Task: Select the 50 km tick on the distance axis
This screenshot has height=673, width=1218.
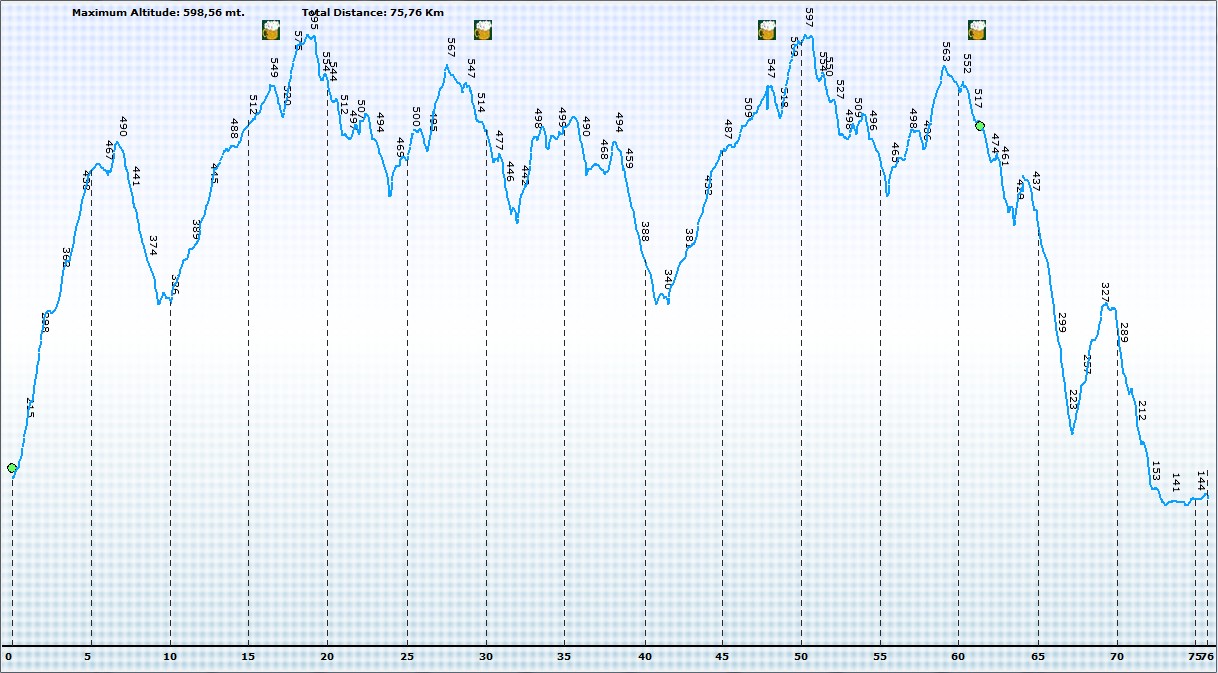Action: point(801,656)
